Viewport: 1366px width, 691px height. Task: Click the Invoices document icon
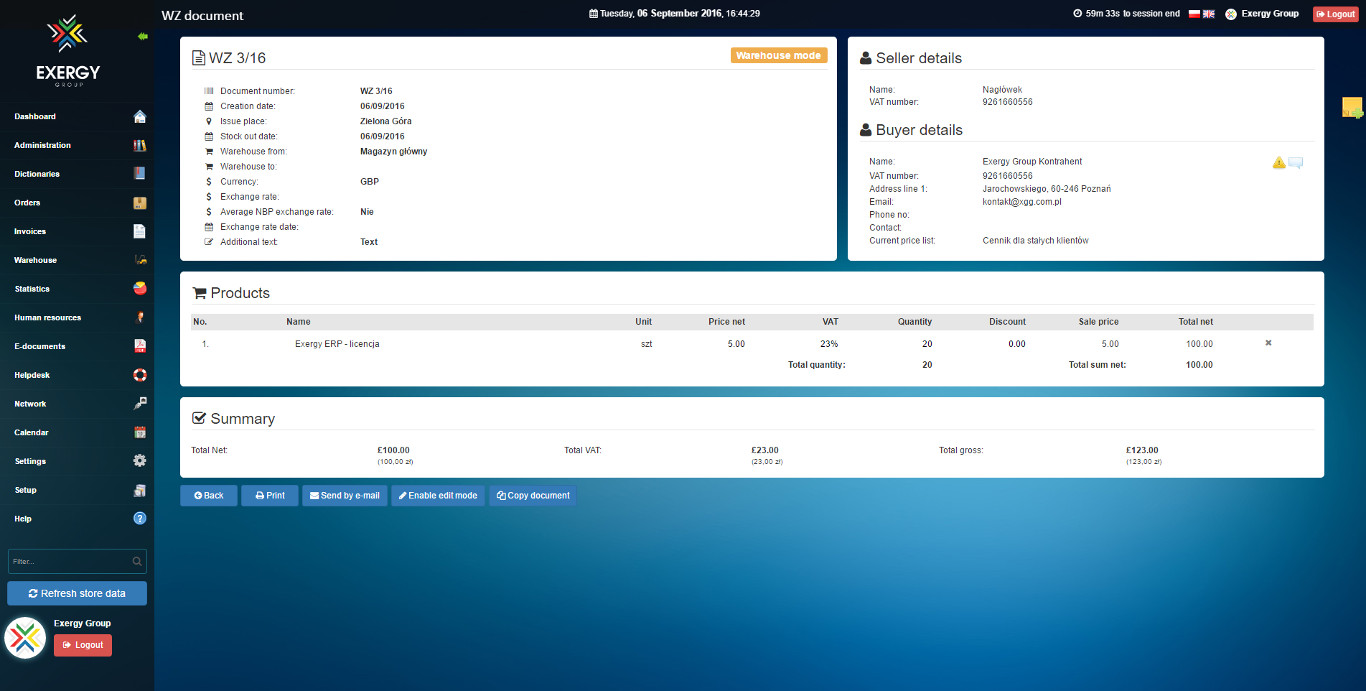(x=140, y=231)
